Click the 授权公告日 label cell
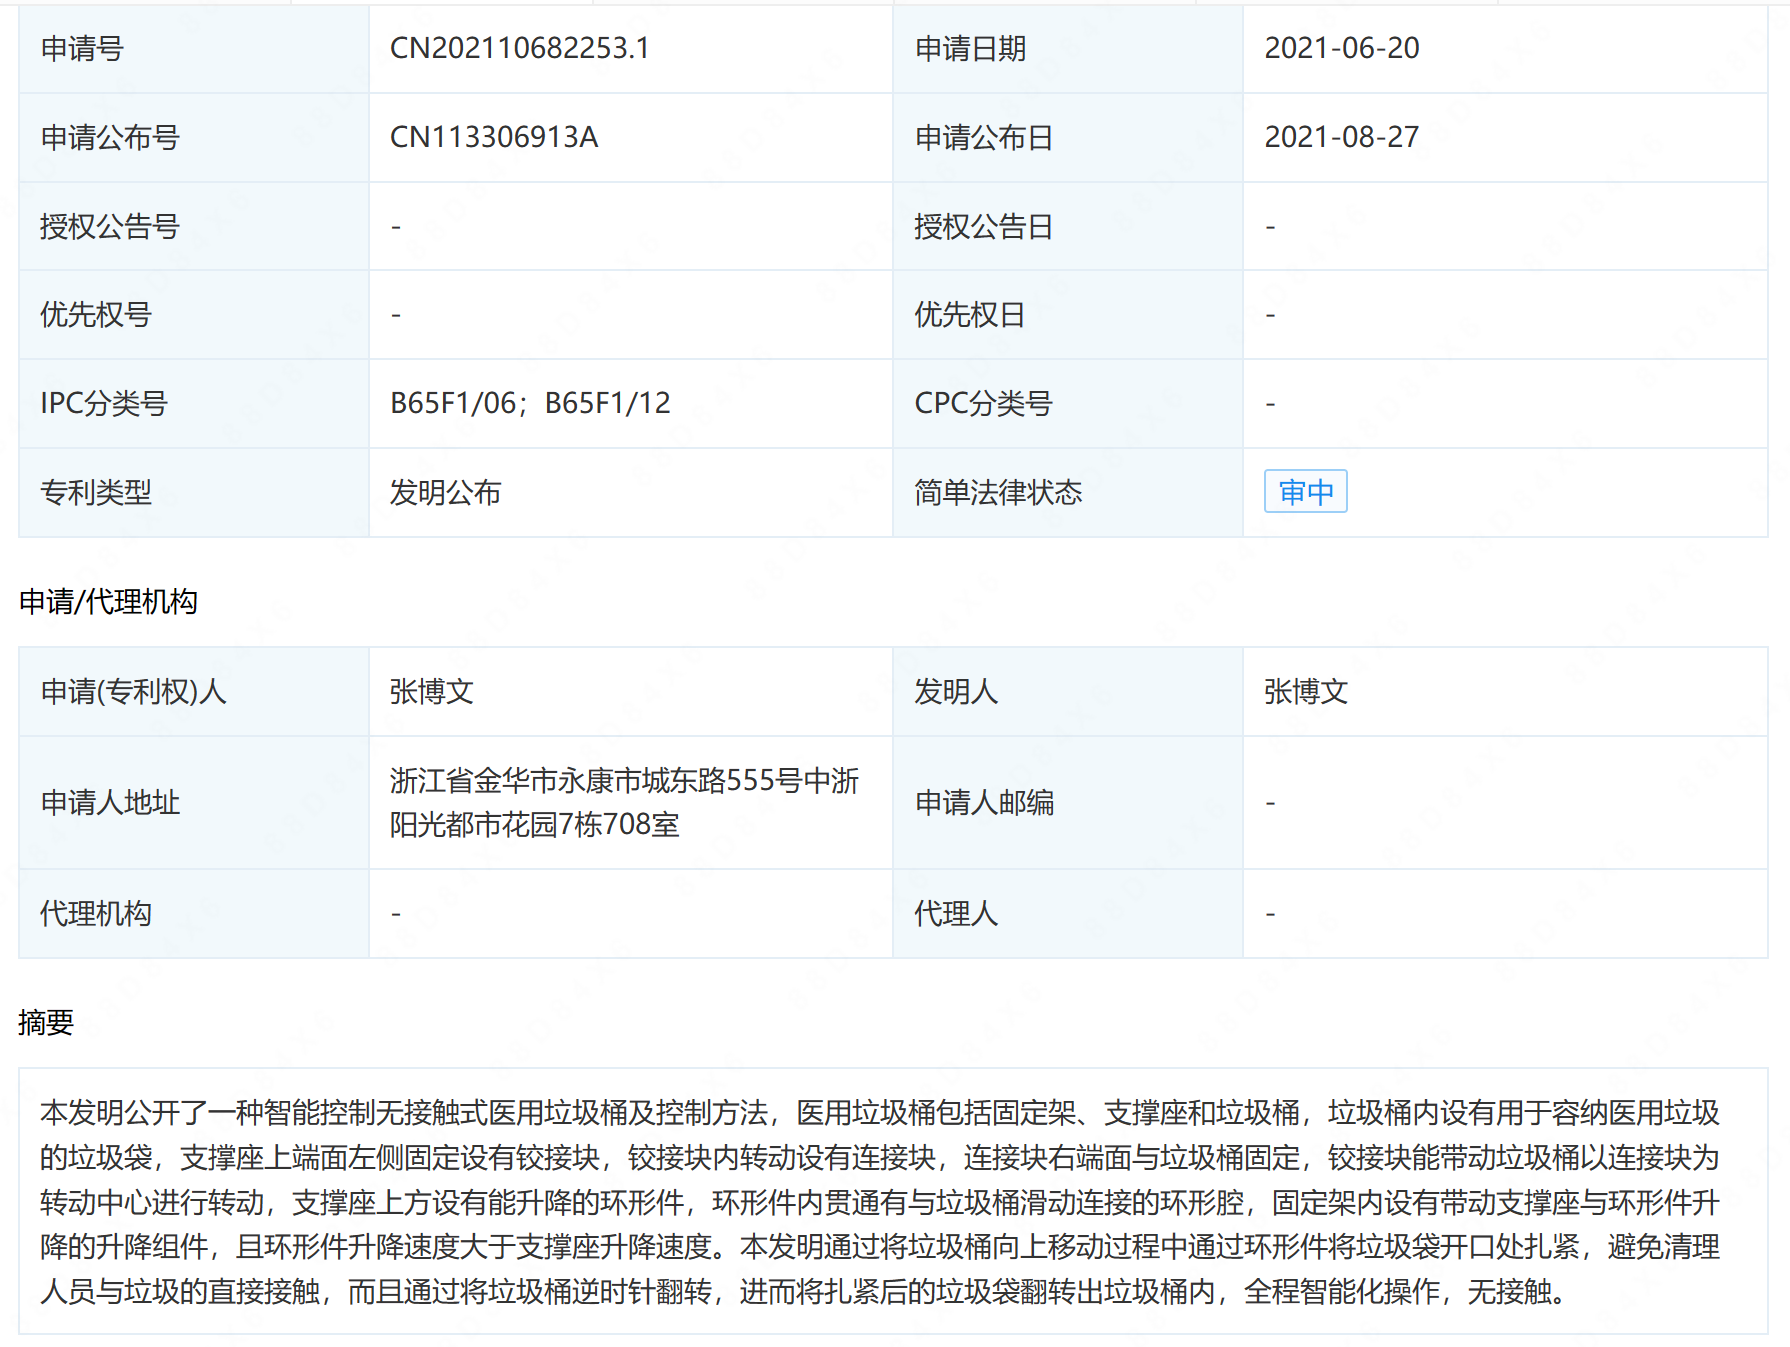This screenshot has height=1347, width=1790. coord(983,226)
